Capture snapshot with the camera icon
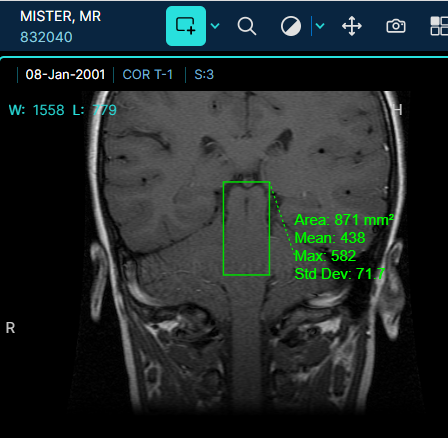This screenshot has height=438, width=448. pyautogui.click(x=396, y=26)
